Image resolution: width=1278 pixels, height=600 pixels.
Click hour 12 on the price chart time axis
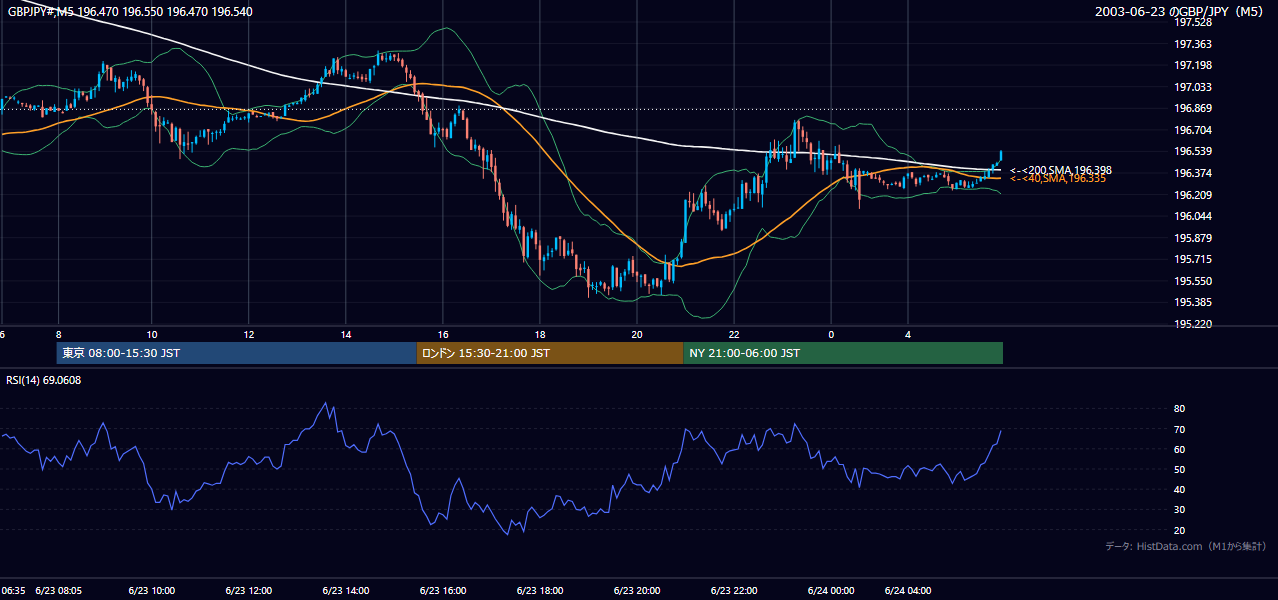coord(248,335)
